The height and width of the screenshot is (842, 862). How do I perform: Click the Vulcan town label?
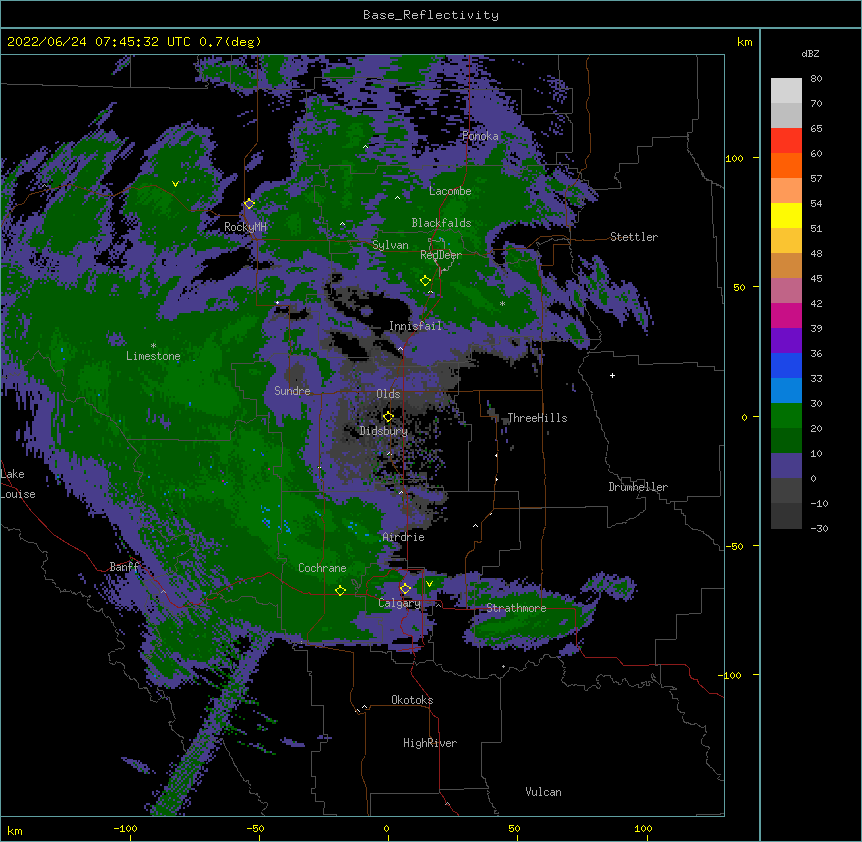click(543, 792)
